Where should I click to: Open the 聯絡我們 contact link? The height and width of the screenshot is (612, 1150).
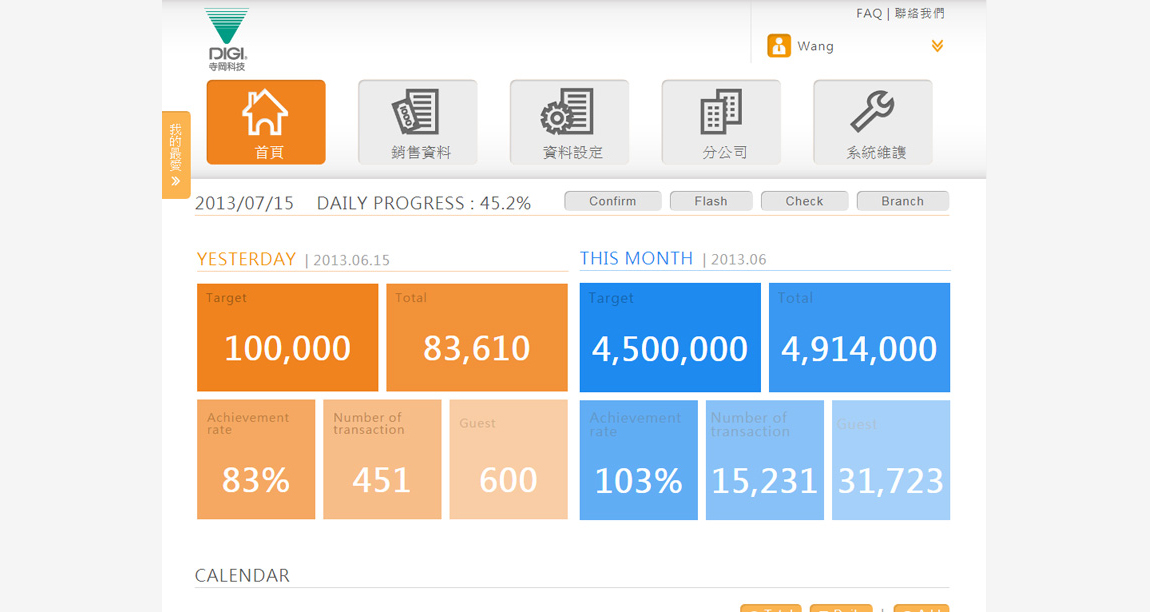tap(920, 14)
